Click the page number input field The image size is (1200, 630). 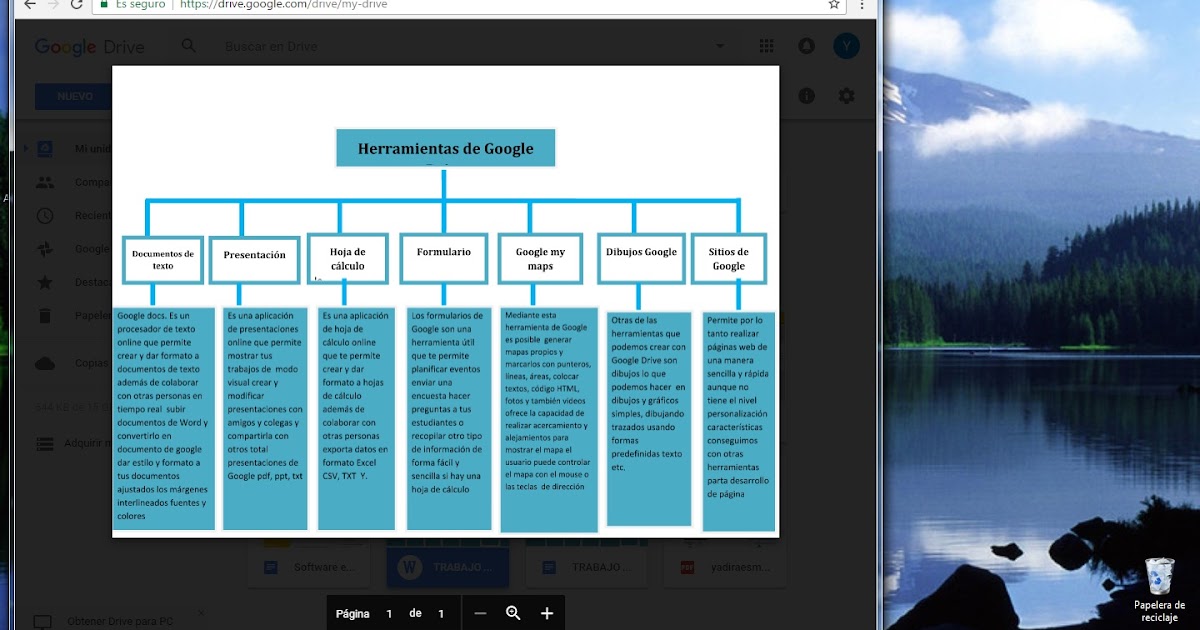pos(390,612)
